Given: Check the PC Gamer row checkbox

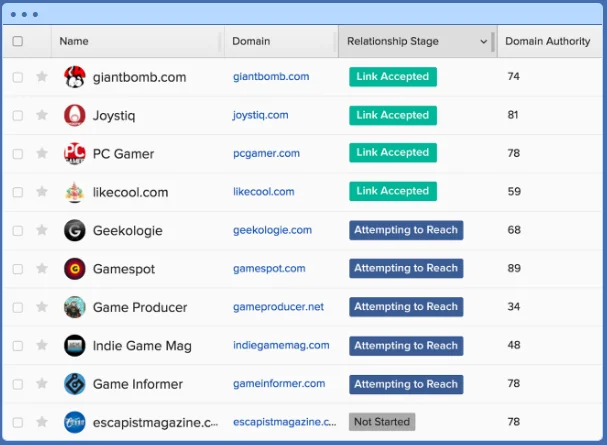Looking at the screenshot, I should [17, 154].
